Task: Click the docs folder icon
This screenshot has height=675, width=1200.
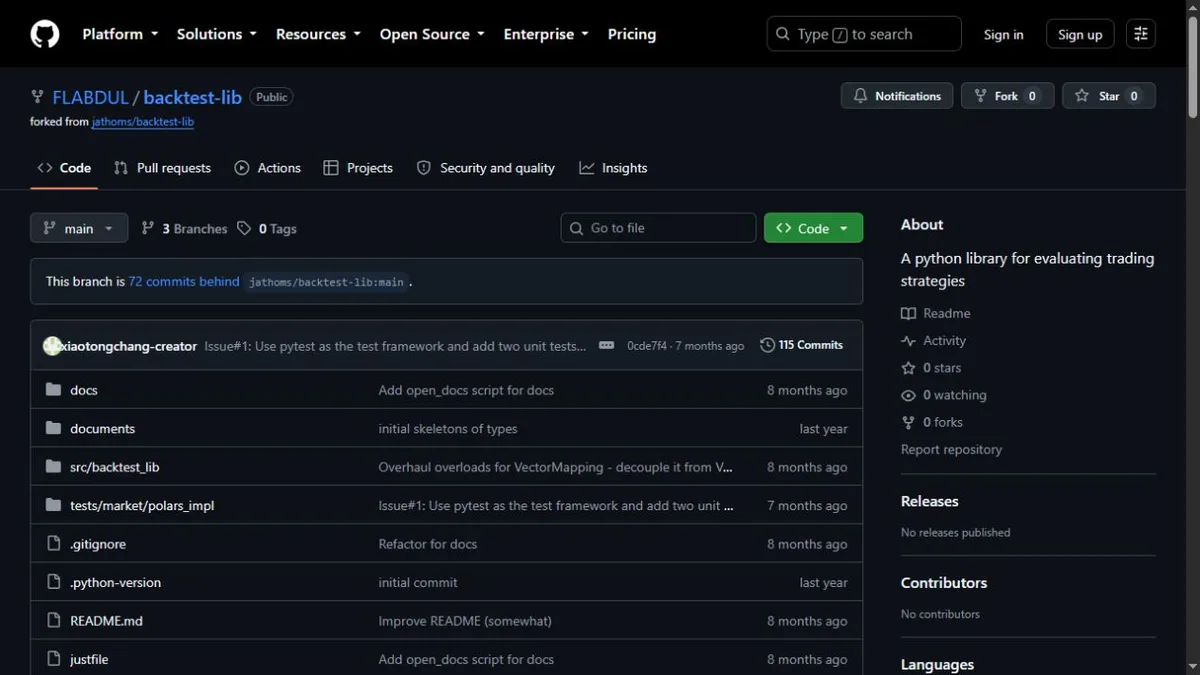Action: (x=54, y=390)
